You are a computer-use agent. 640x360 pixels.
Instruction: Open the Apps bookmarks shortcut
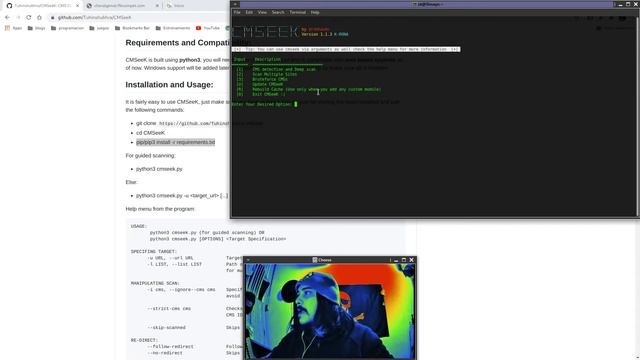coord(13,28)
